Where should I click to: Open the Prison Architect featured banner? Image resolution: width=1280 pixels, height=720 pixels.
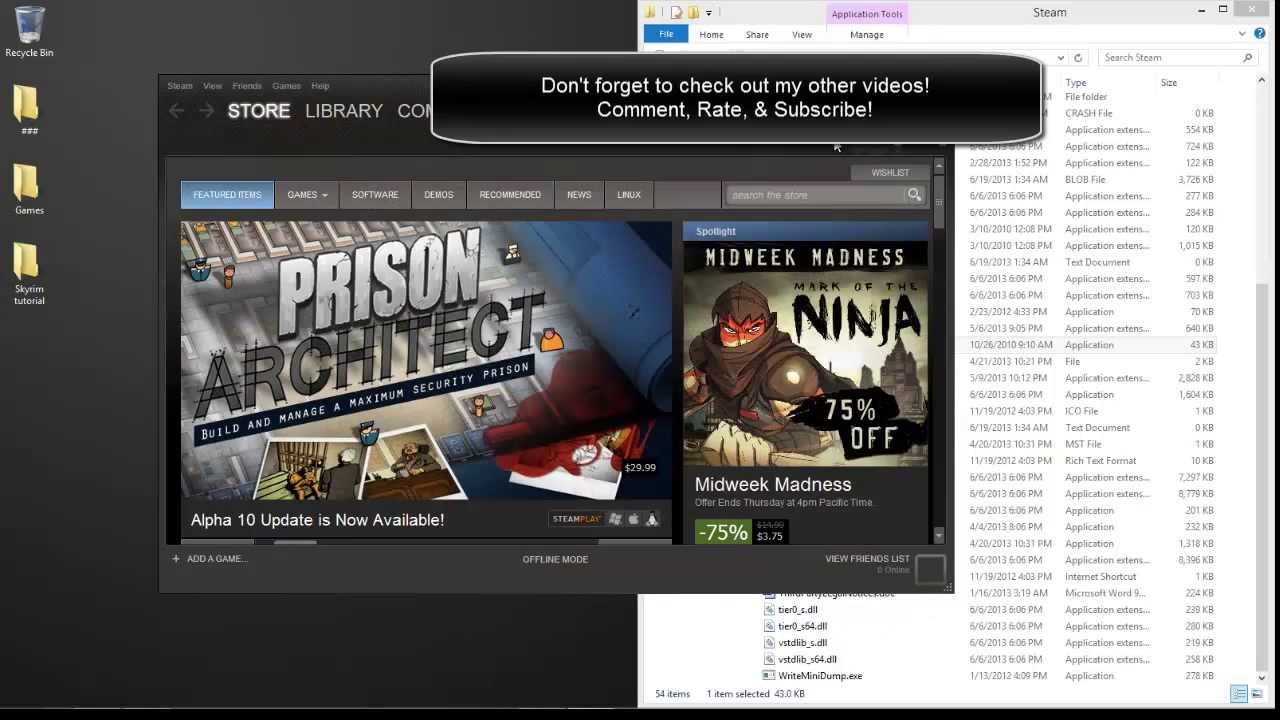pyautogui.click(x=426, y=361)
